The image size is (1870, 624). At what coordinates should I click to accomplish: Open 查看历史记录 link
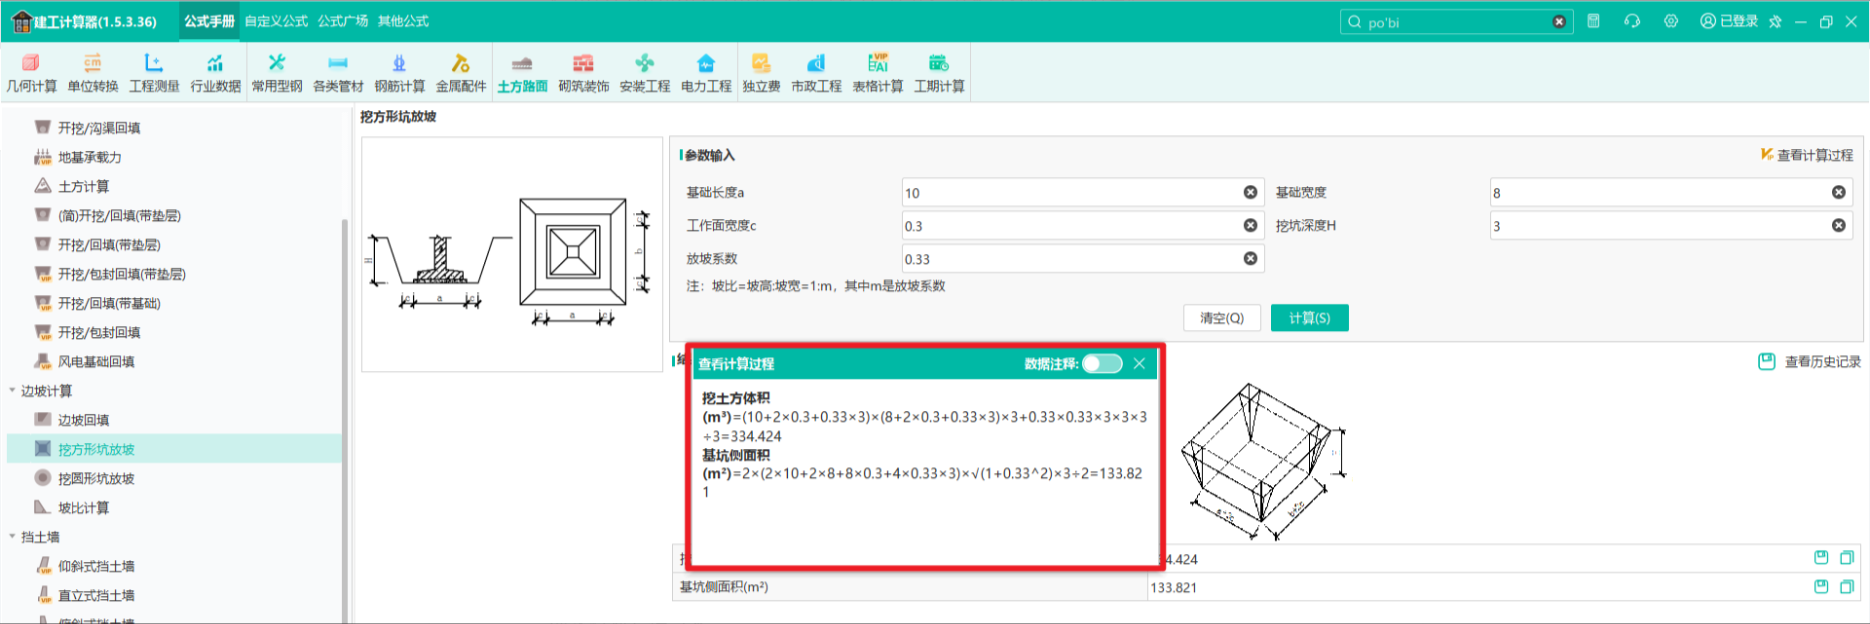pos(1810,361)
